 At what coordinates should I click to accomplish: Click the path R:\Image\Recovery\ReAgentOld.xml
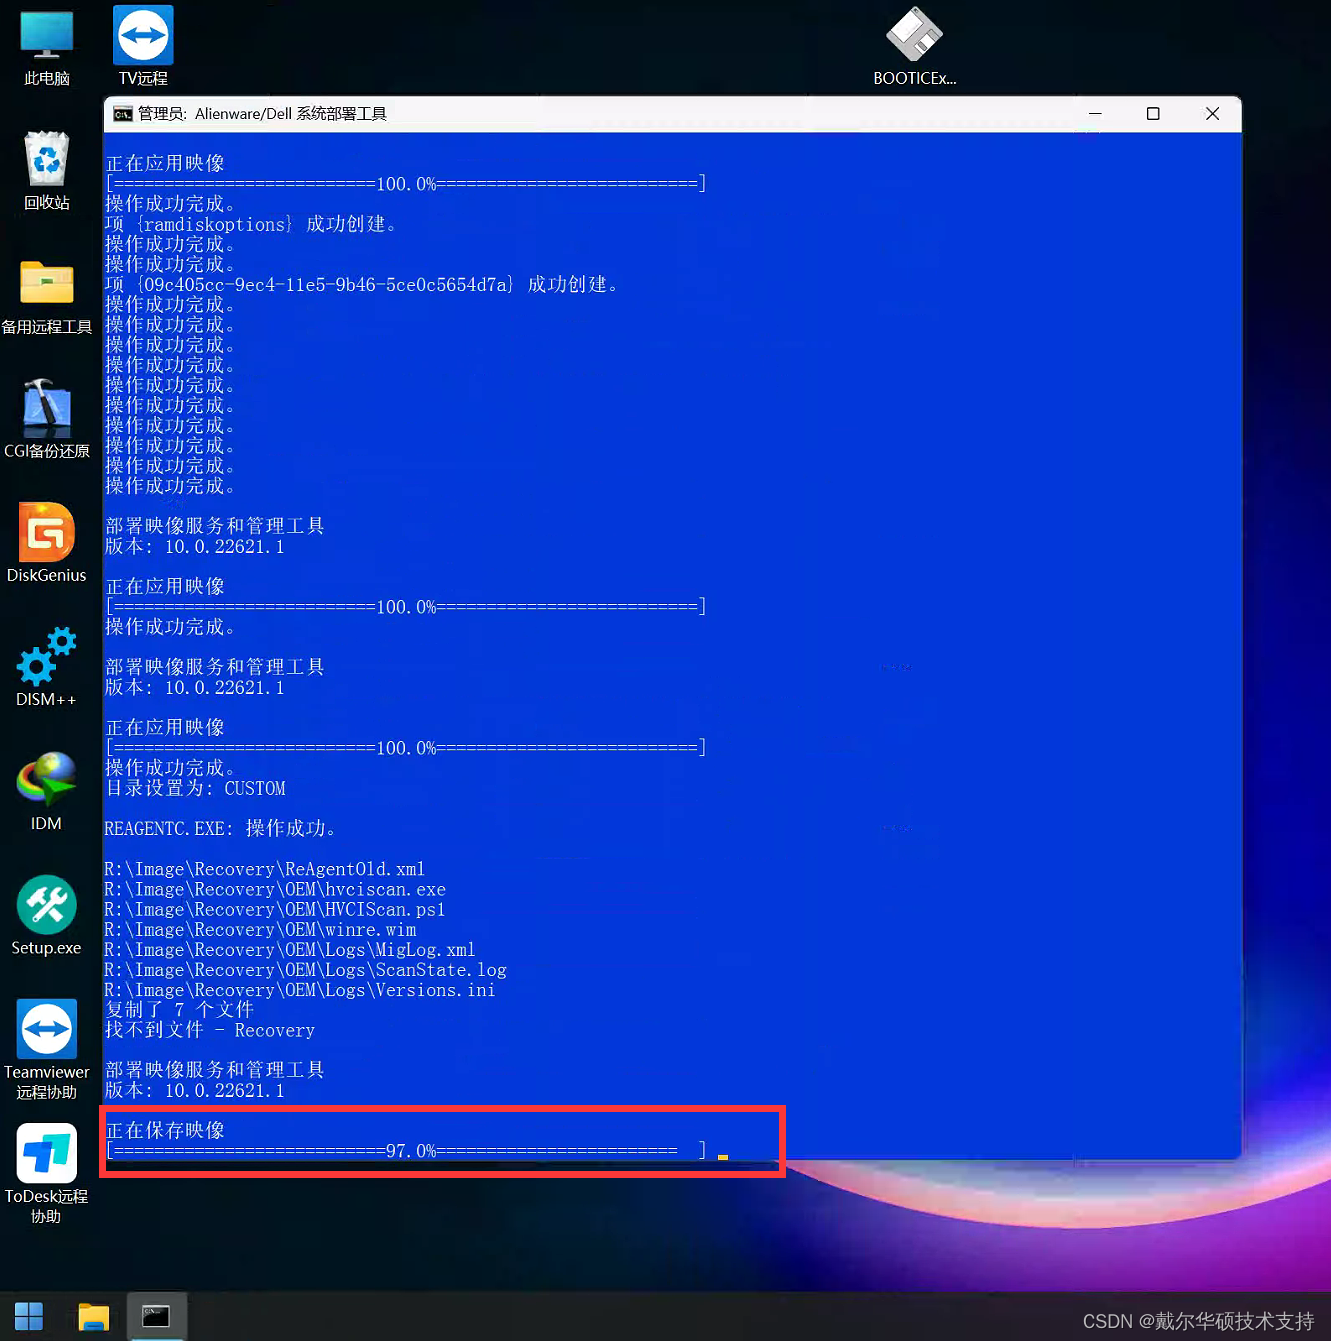(x=265, y=869)
